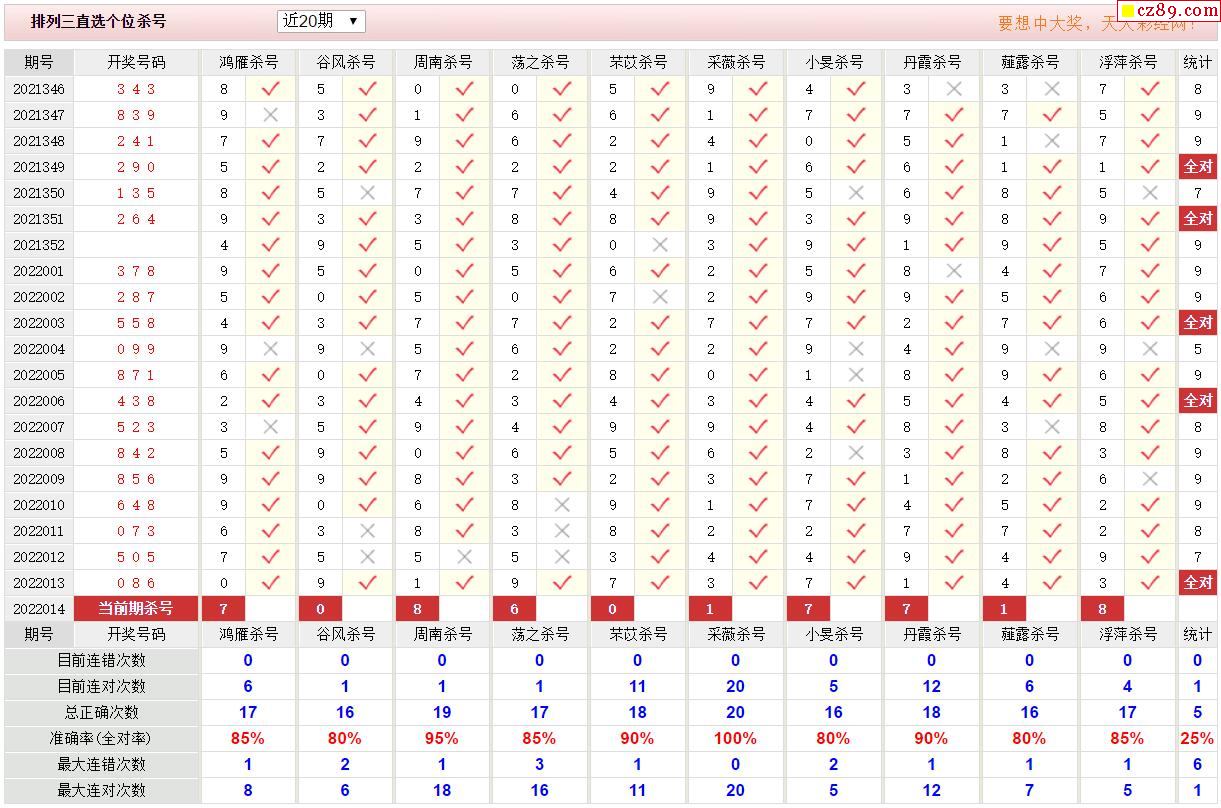Click winning numbers 3 4 3
This screenshot has height=808, width=1221.
pos(136,89)
